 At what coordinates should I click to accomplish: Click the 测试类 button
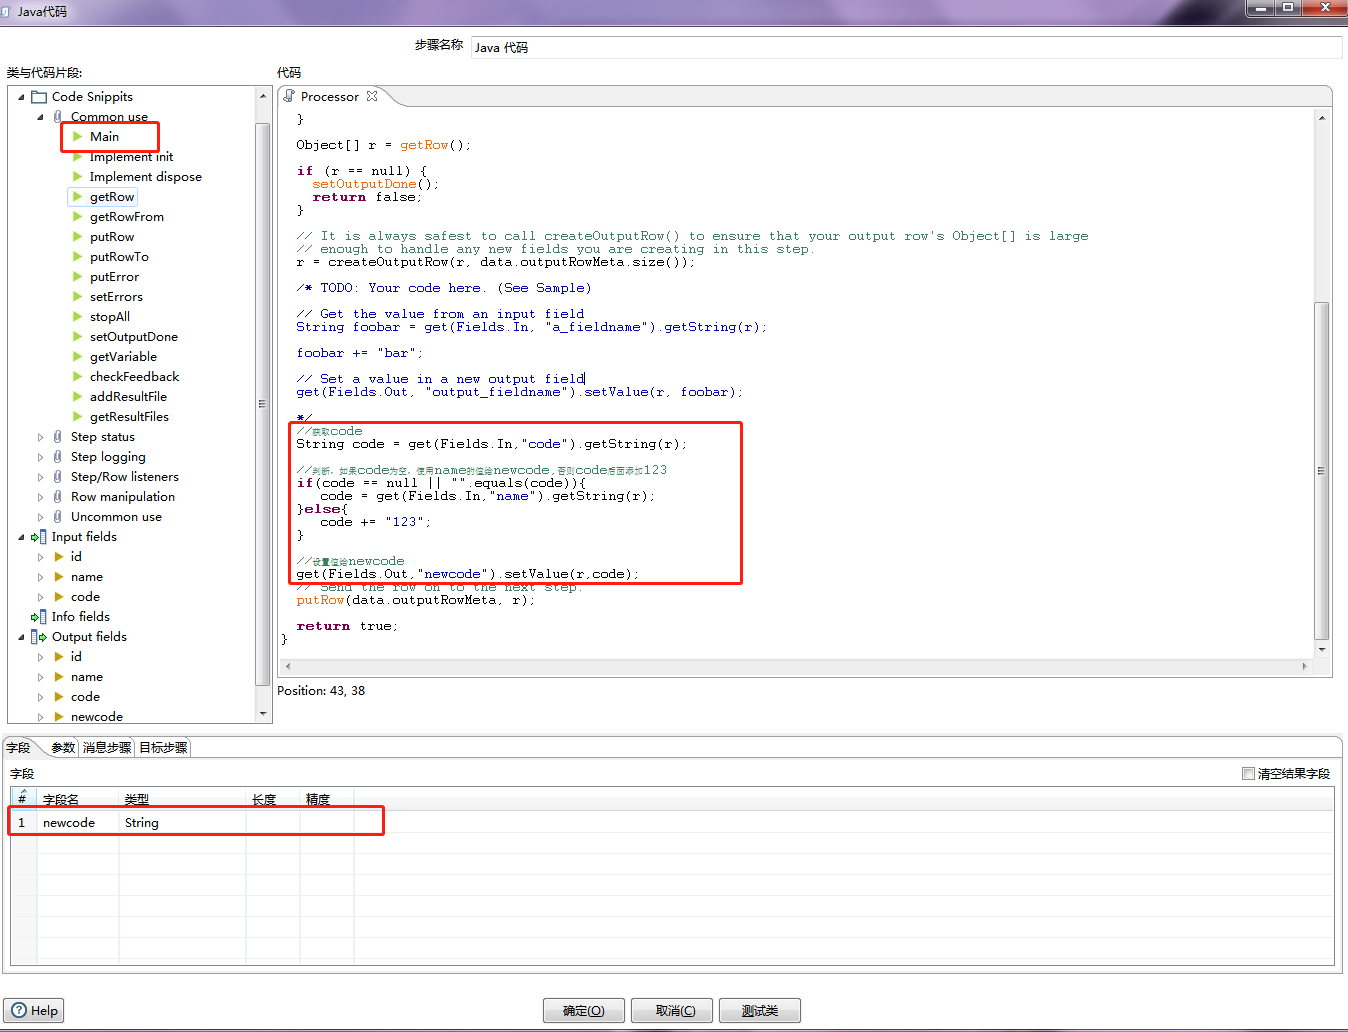tap(760, 1010)
